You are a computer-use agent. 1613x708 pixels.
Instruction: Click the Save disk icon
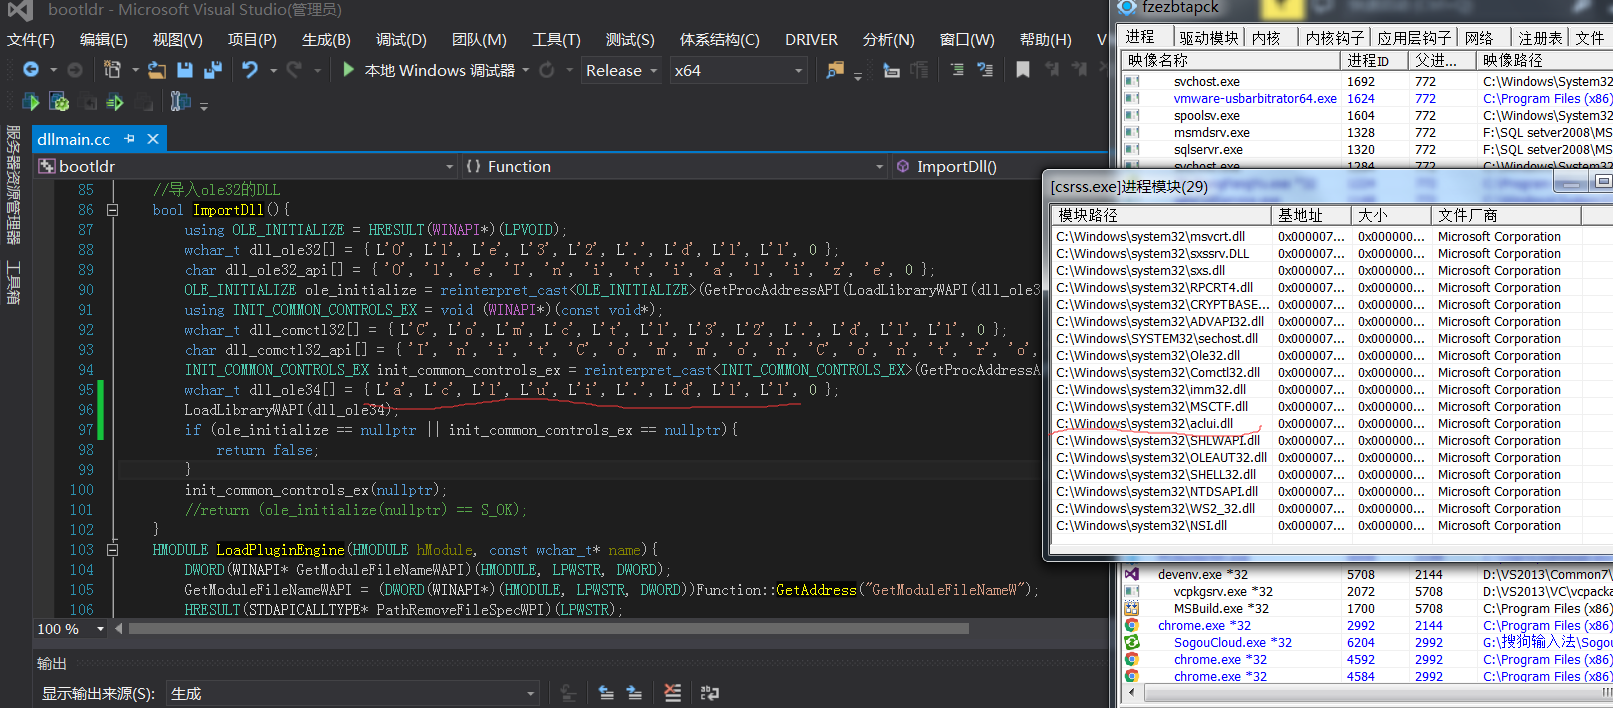[185, 70]
